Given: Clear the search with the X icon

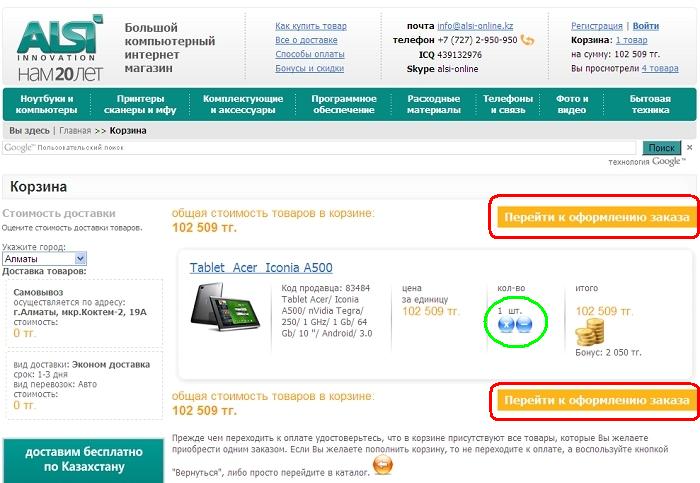Looking at the screenshot, I should 690,147.
